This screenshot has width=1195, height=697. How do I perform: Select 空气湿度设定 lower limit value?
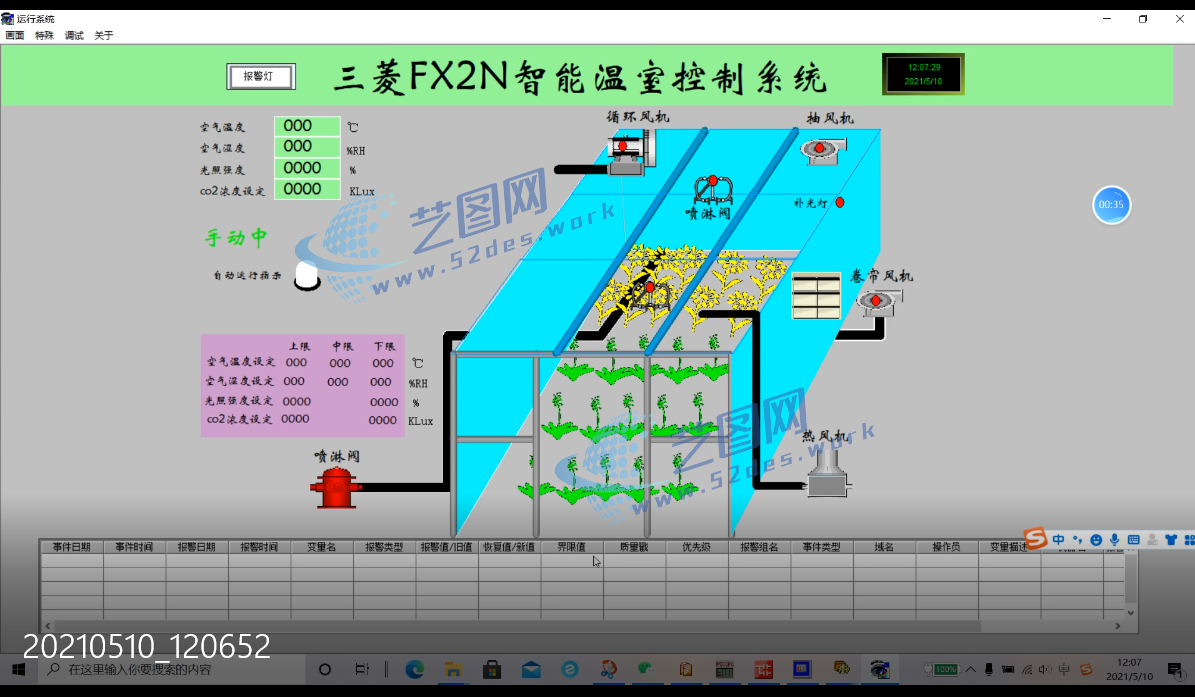(x=381, y=382)
